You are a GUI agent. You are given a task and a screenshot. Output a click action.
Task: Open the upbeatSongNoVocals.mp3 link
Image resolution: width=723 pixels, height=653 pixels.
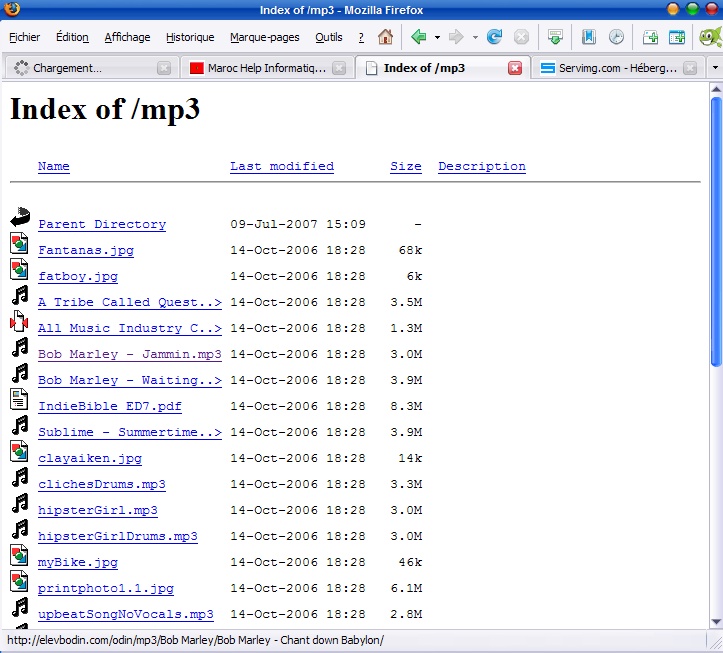tap(125, 614)
